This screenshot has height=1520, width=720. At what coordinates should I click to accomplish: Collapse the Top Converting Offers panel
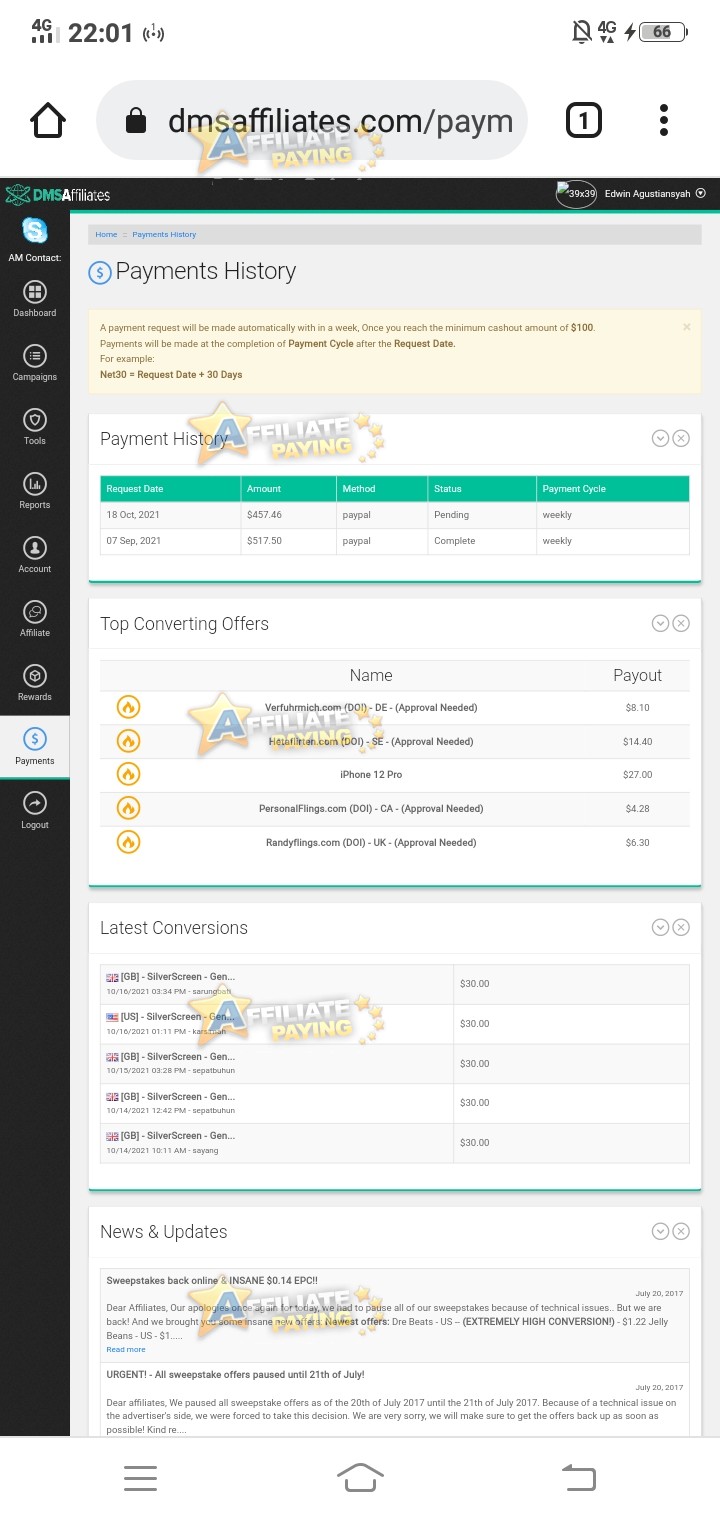coord(660,623)
